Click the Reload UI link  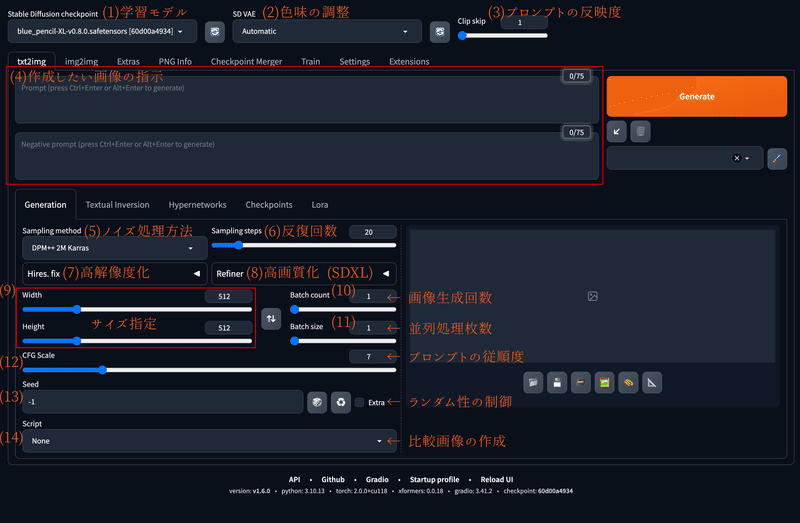coord(496,480)
